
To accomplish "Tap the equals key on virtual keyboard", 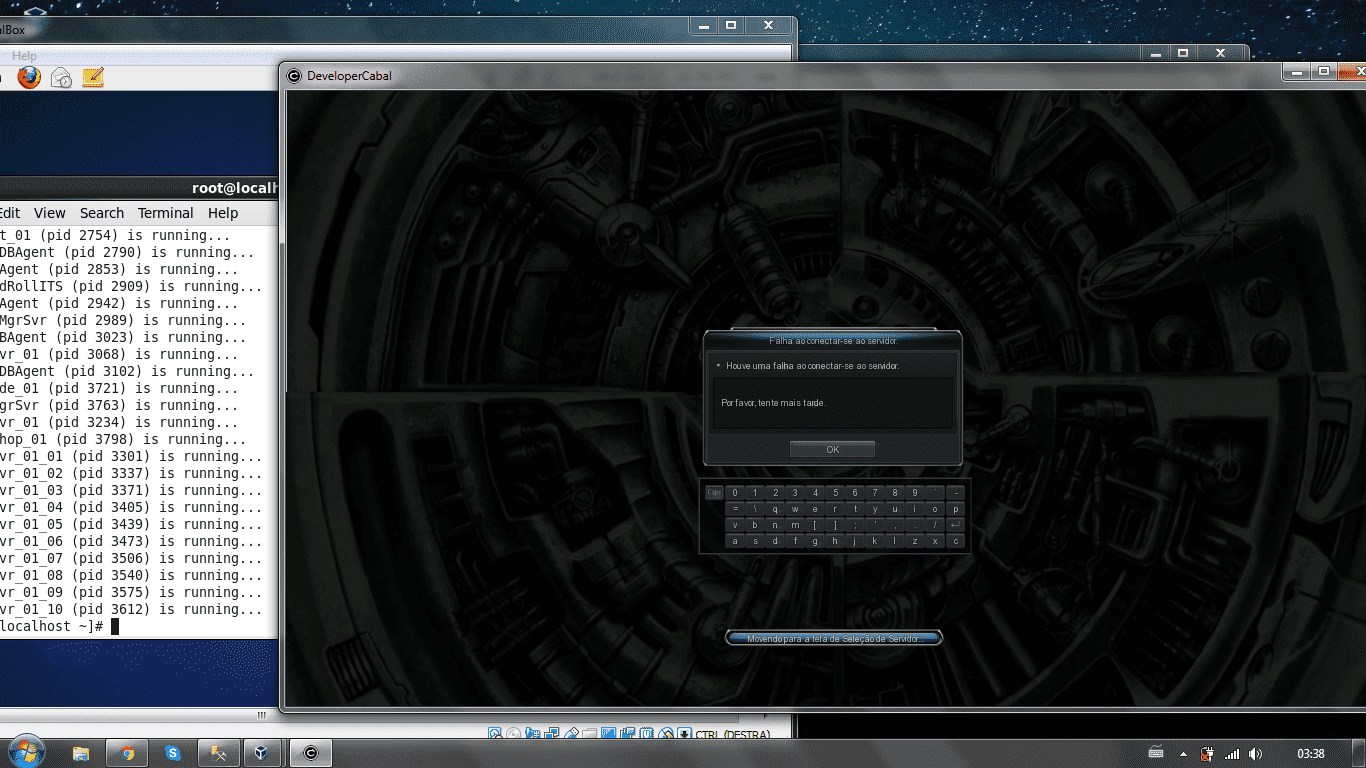I will click(735, 508).
